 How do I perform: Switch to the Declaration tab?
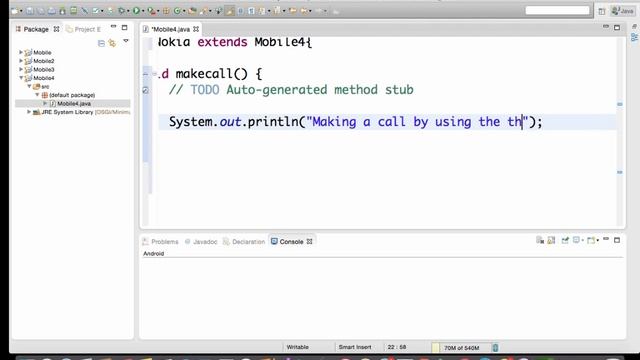tap(244, 242)
